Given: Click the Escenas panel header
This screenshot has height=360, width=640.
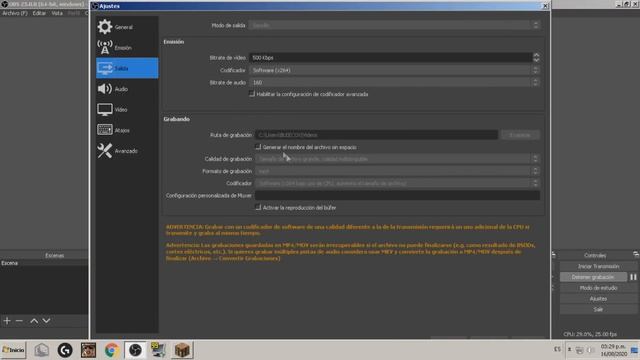Looking at the screenshot, I should pyautogui.click(x=54, y=256).
